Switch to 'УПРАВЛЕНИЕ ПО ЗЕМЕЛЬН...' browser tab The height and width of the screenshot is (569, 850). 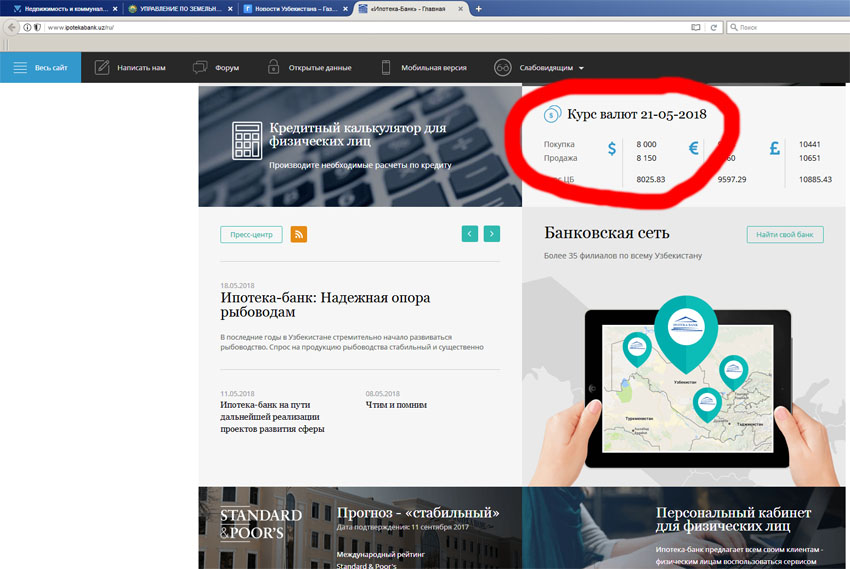[174, 8]
